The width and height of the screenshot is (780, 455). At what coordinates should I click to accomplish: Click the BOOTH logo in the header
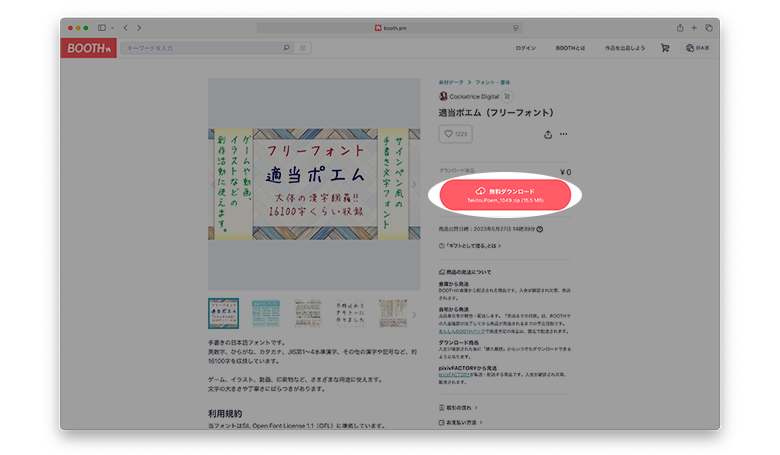click(89, 48)
